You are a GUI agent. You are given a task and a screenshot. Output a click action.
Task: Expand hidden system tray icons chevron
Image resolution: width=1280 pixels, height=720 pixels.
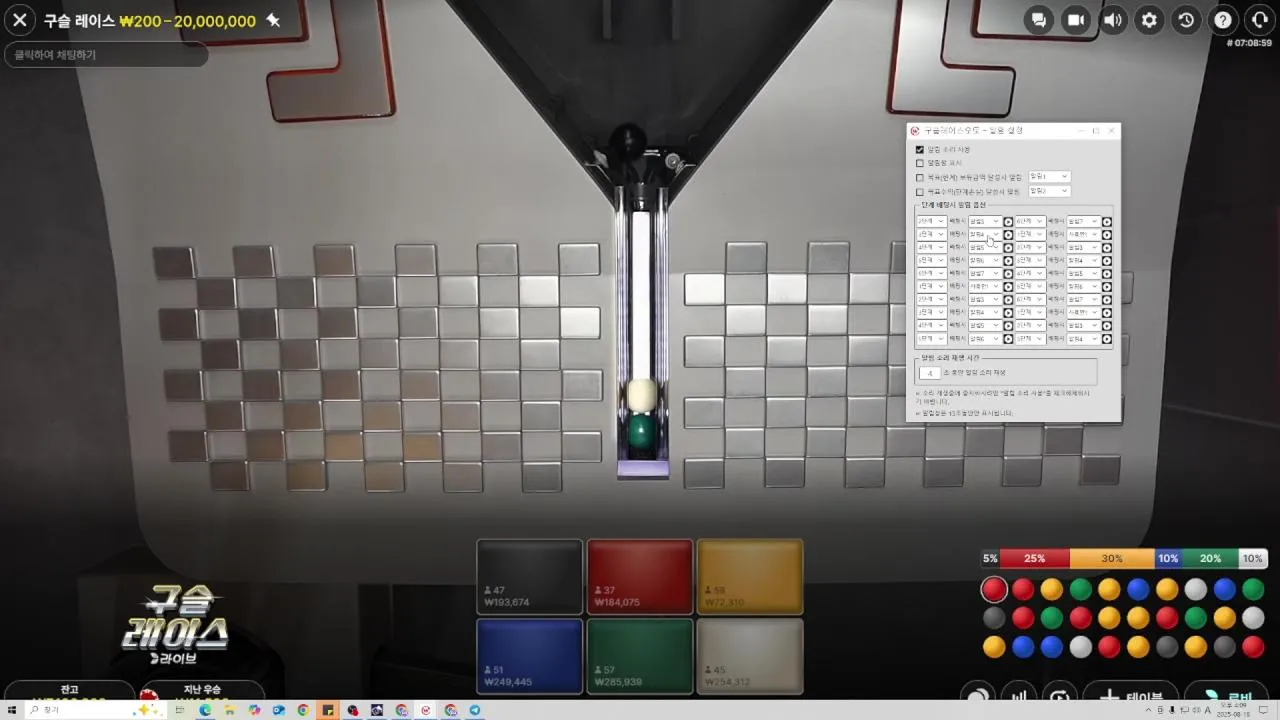[x=1148, y=710]
